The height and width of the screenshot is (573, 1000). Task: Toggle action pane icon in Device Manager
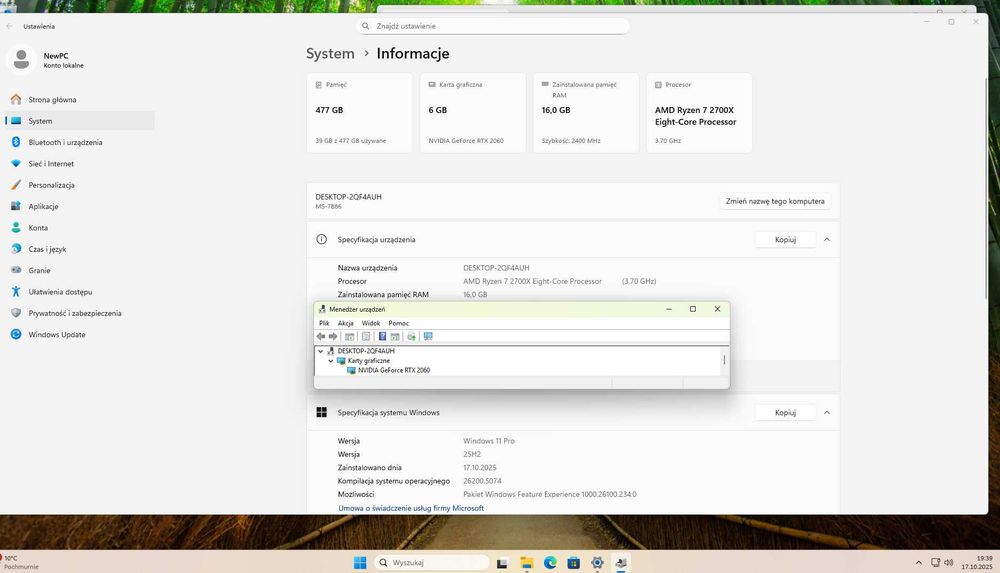[395, 336]
